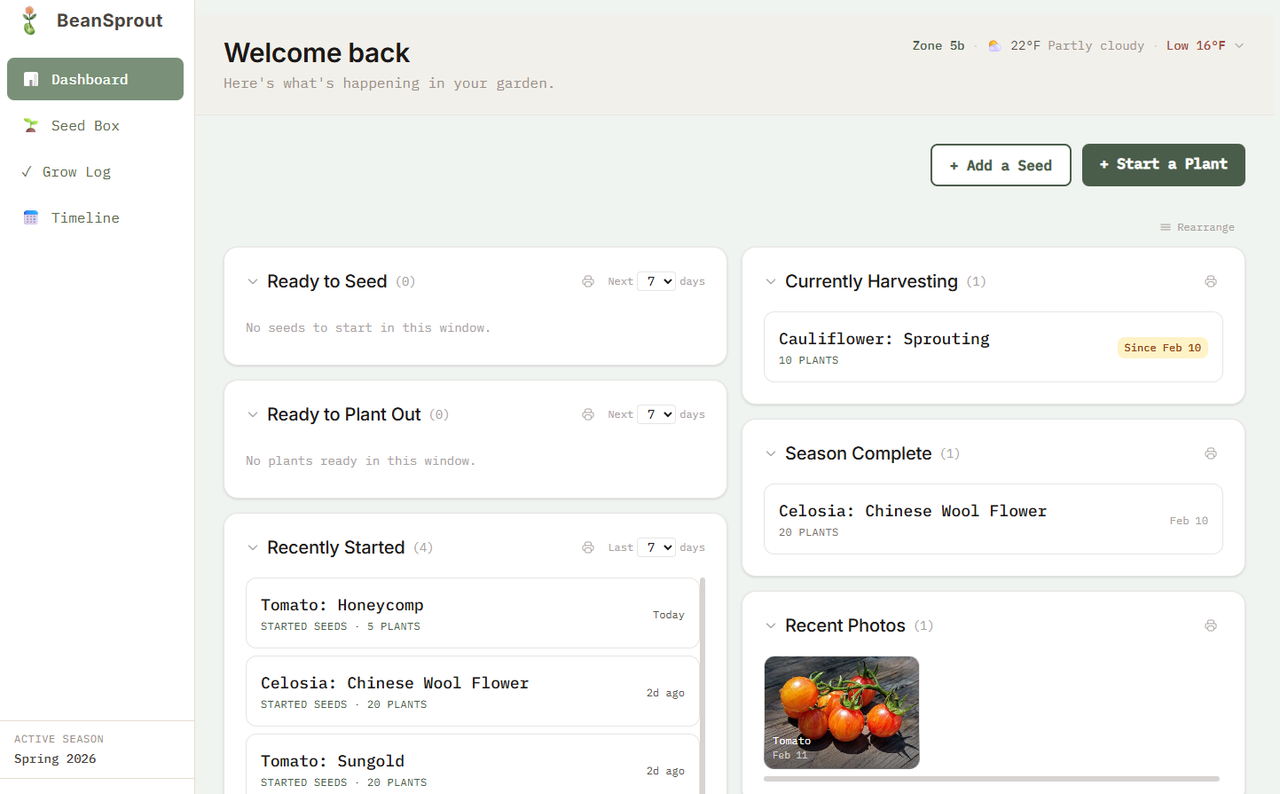Collapse the Ready to Seed section
1280x794 pixels.
[x=252, y=282]
